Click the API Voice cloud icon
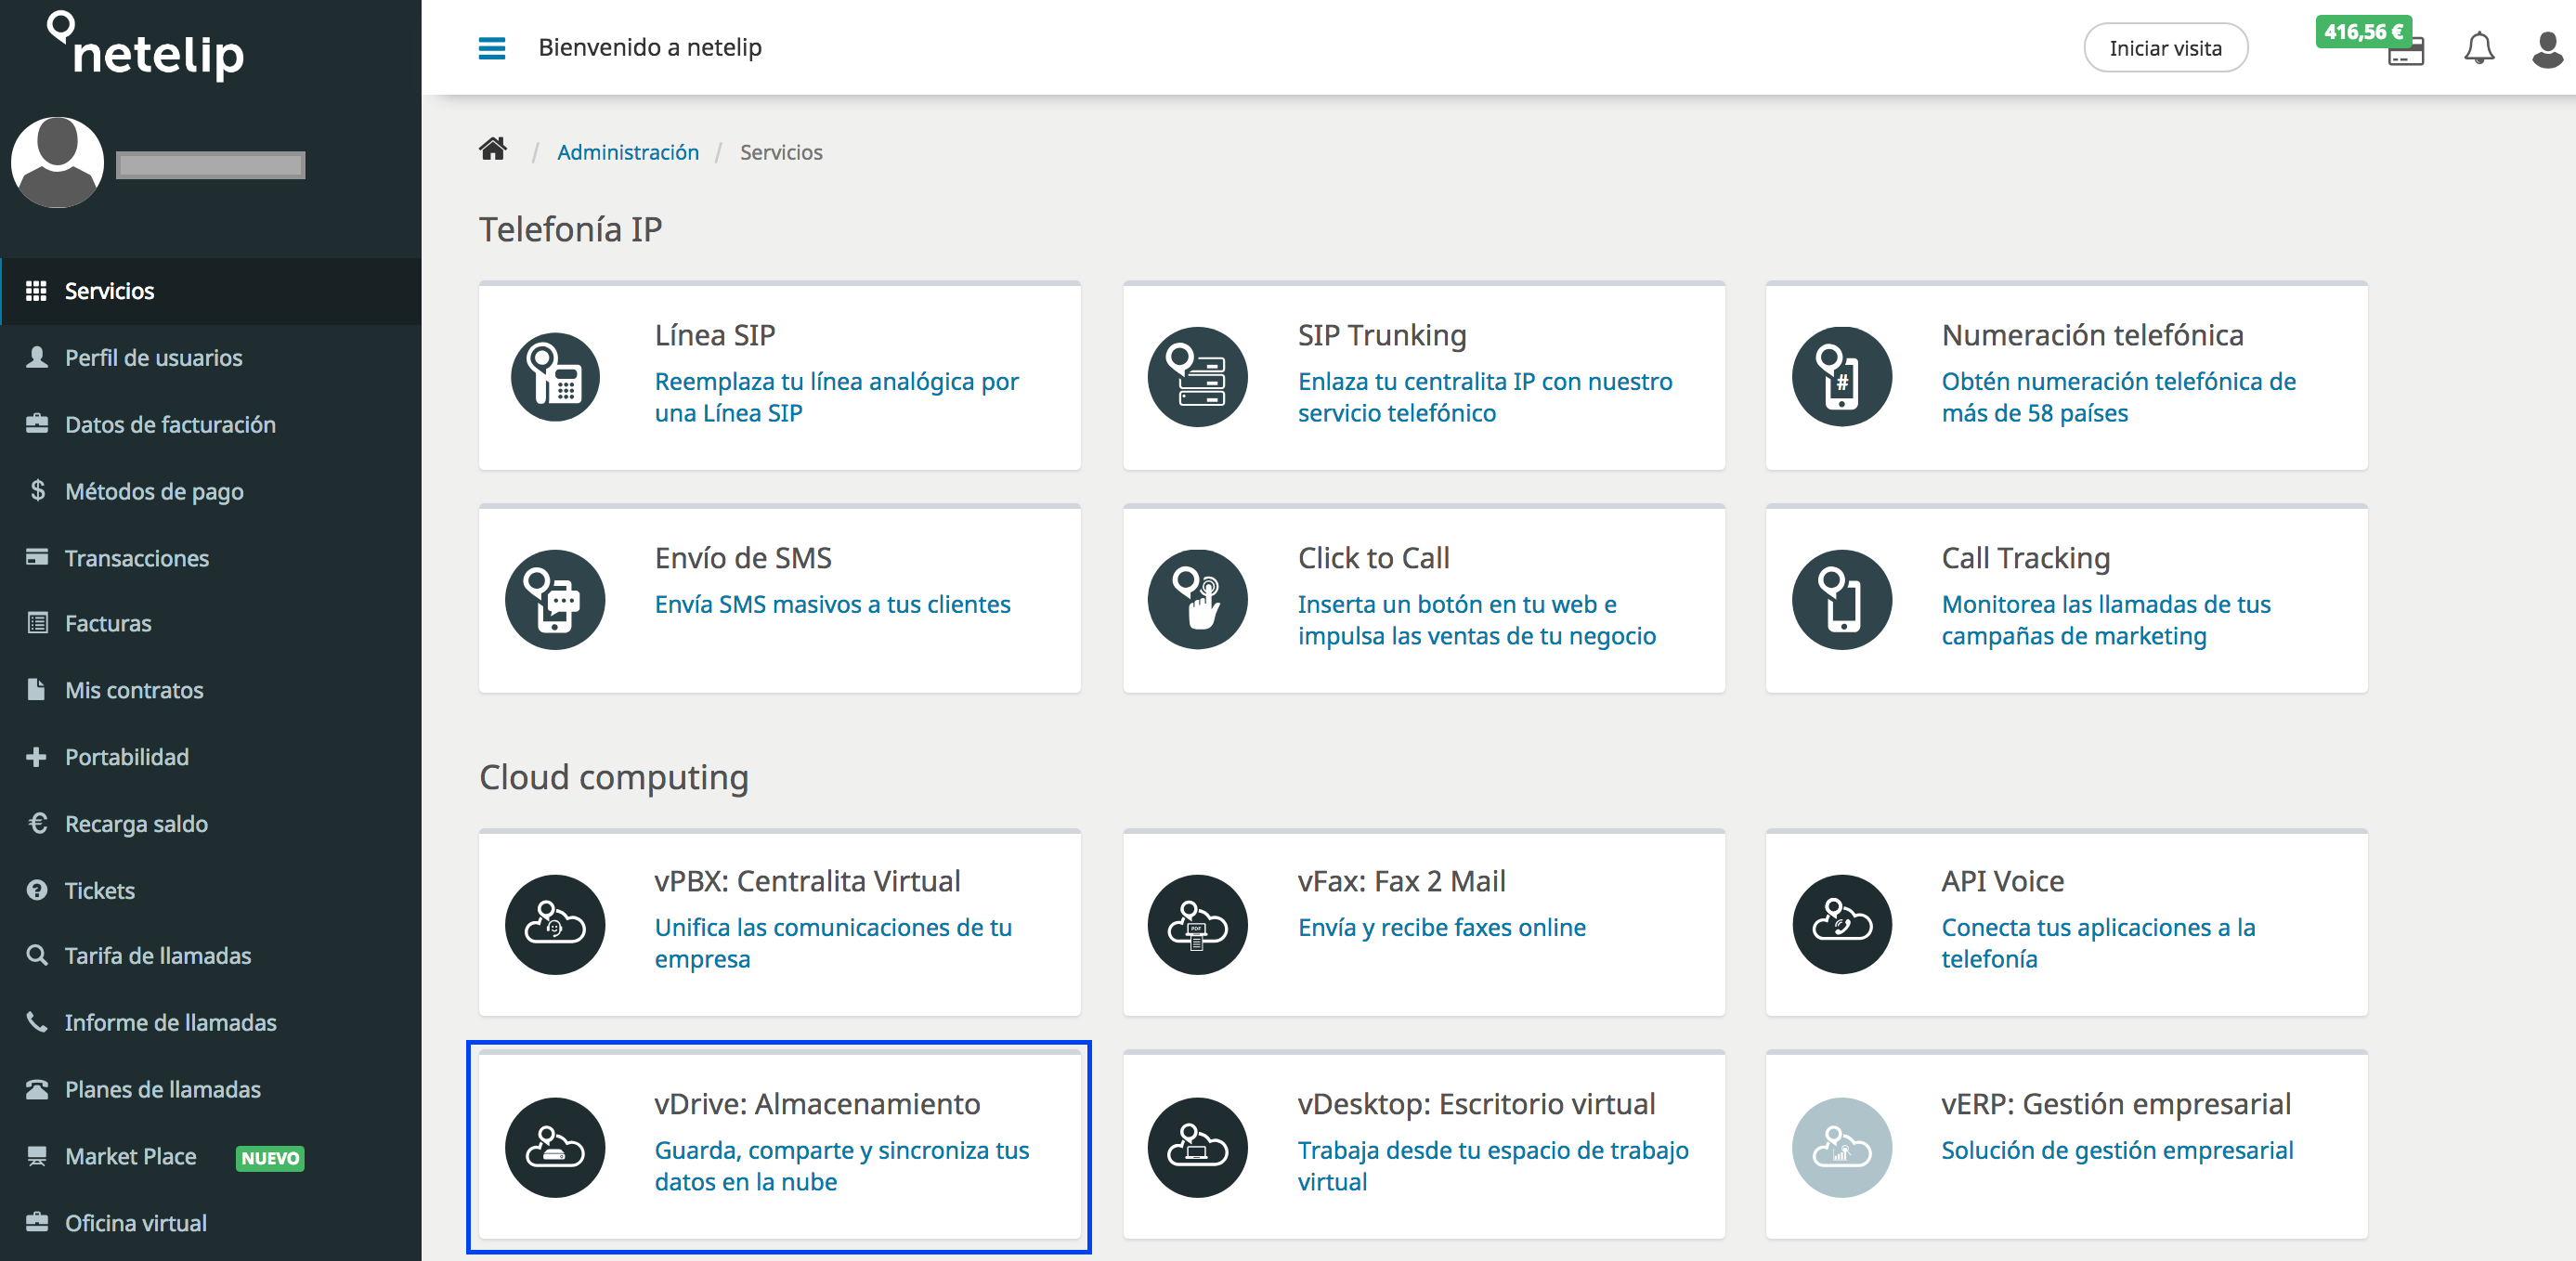 1841,924
